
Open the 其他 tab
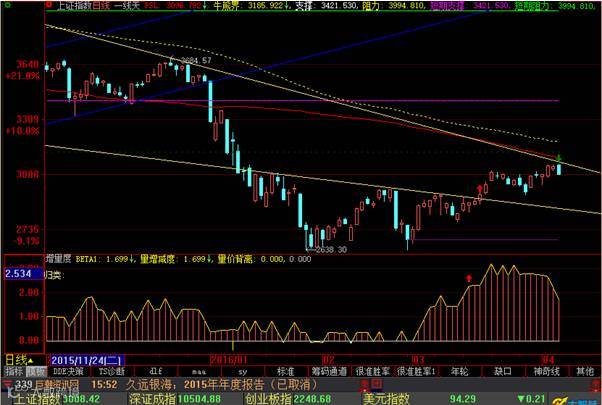pyautogui.click(x=585, y=372)
